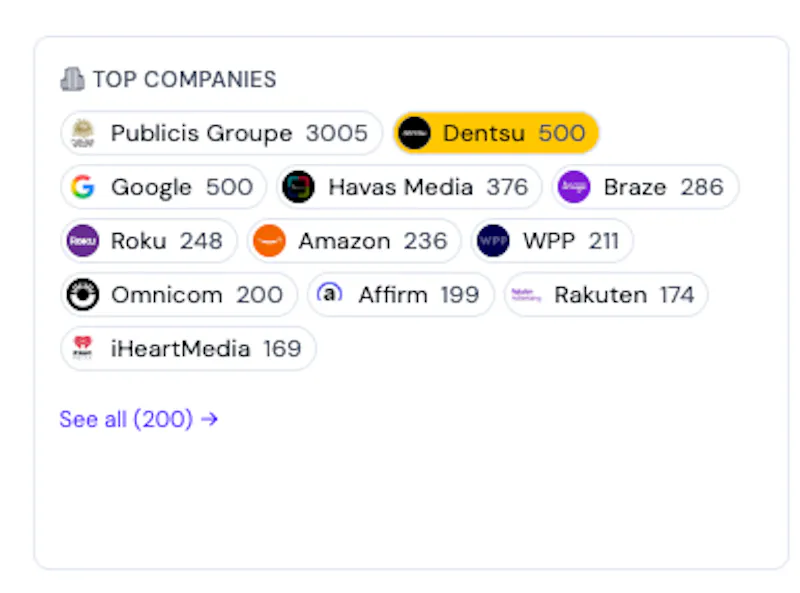Choose the Roku 248 chip
This screenshot has width=800, height=593.
pyautogui.click(x=149, y=240)
